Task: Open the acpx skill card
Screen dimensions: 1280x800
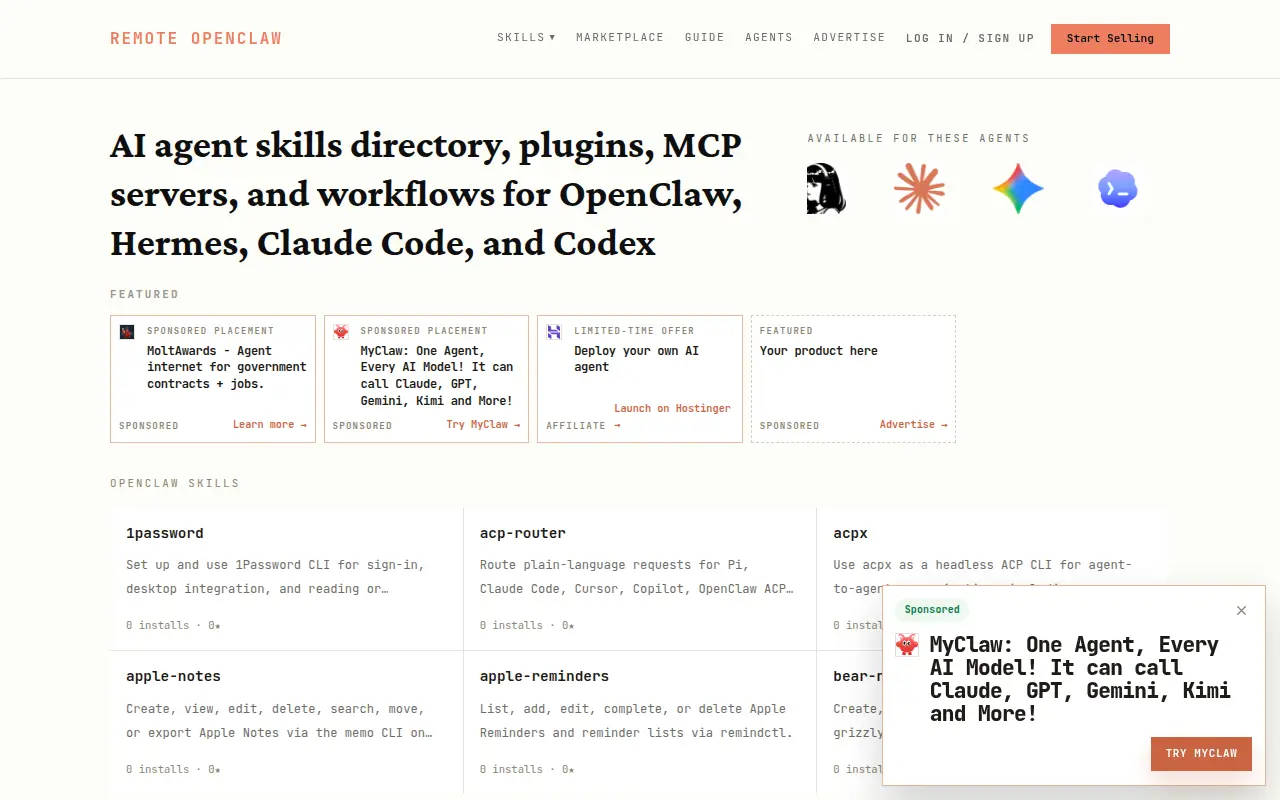Action: point(992,580)
